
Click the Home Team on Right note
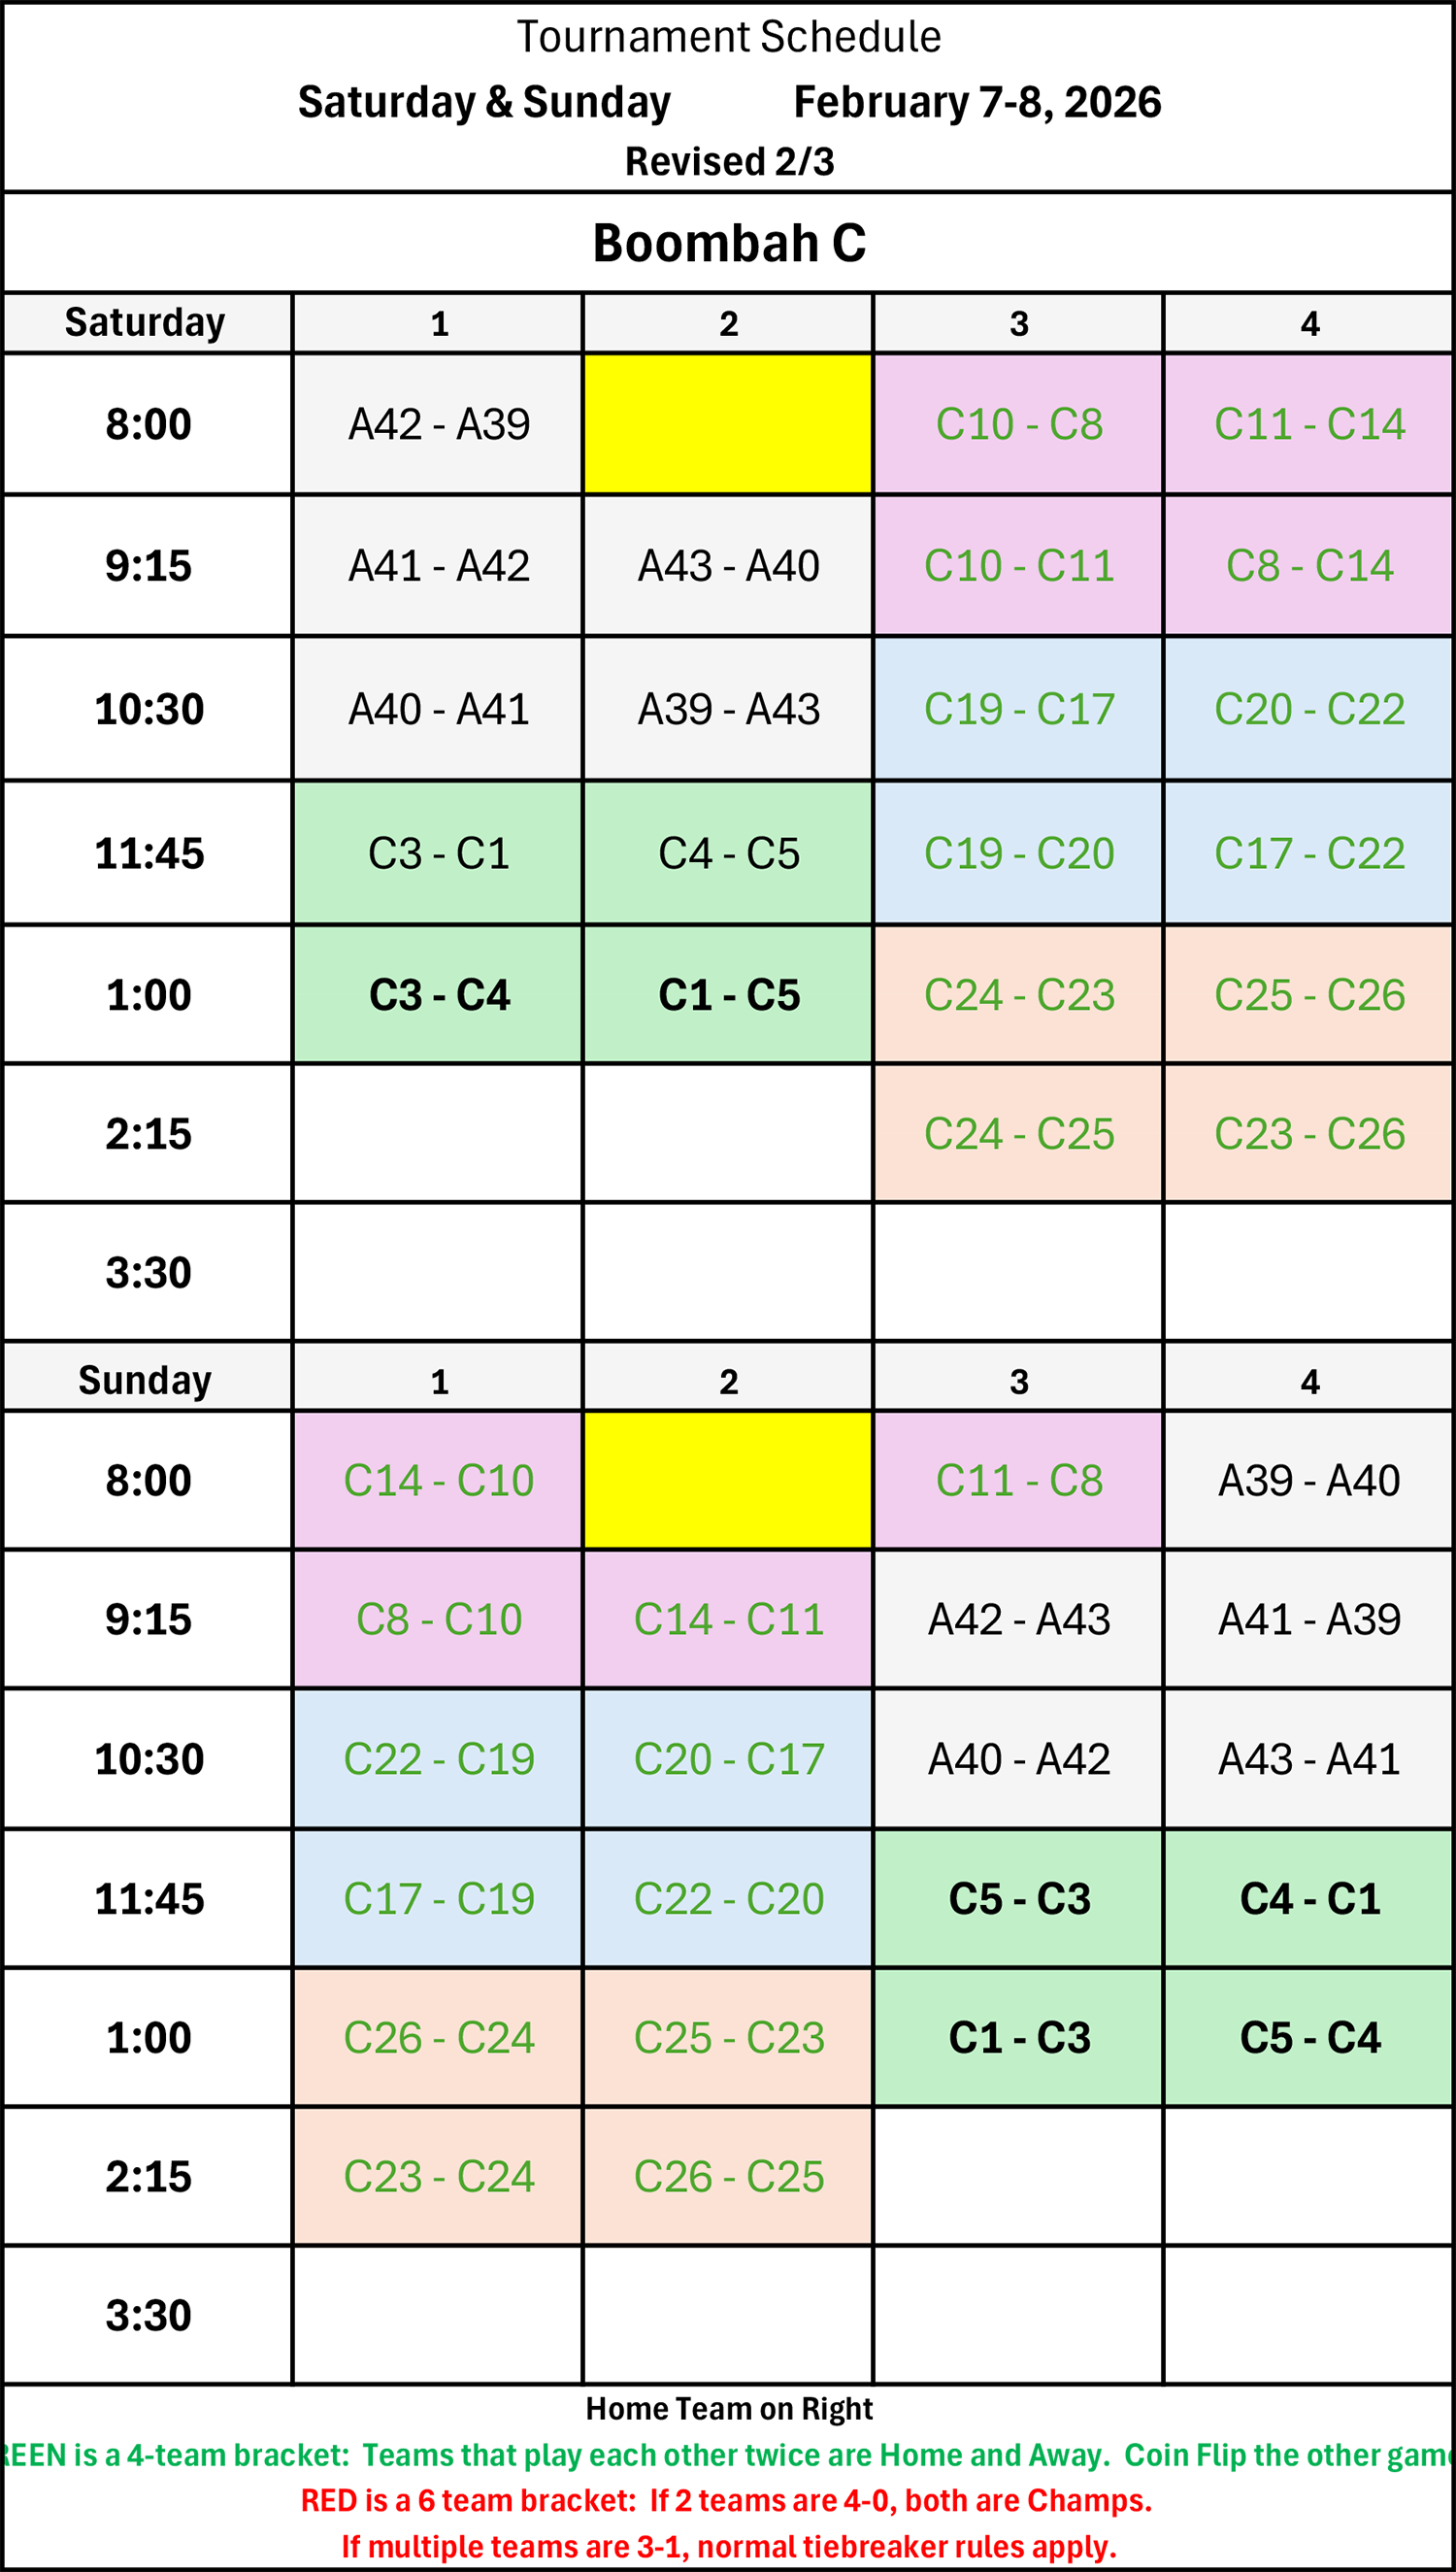[729, 2409]
